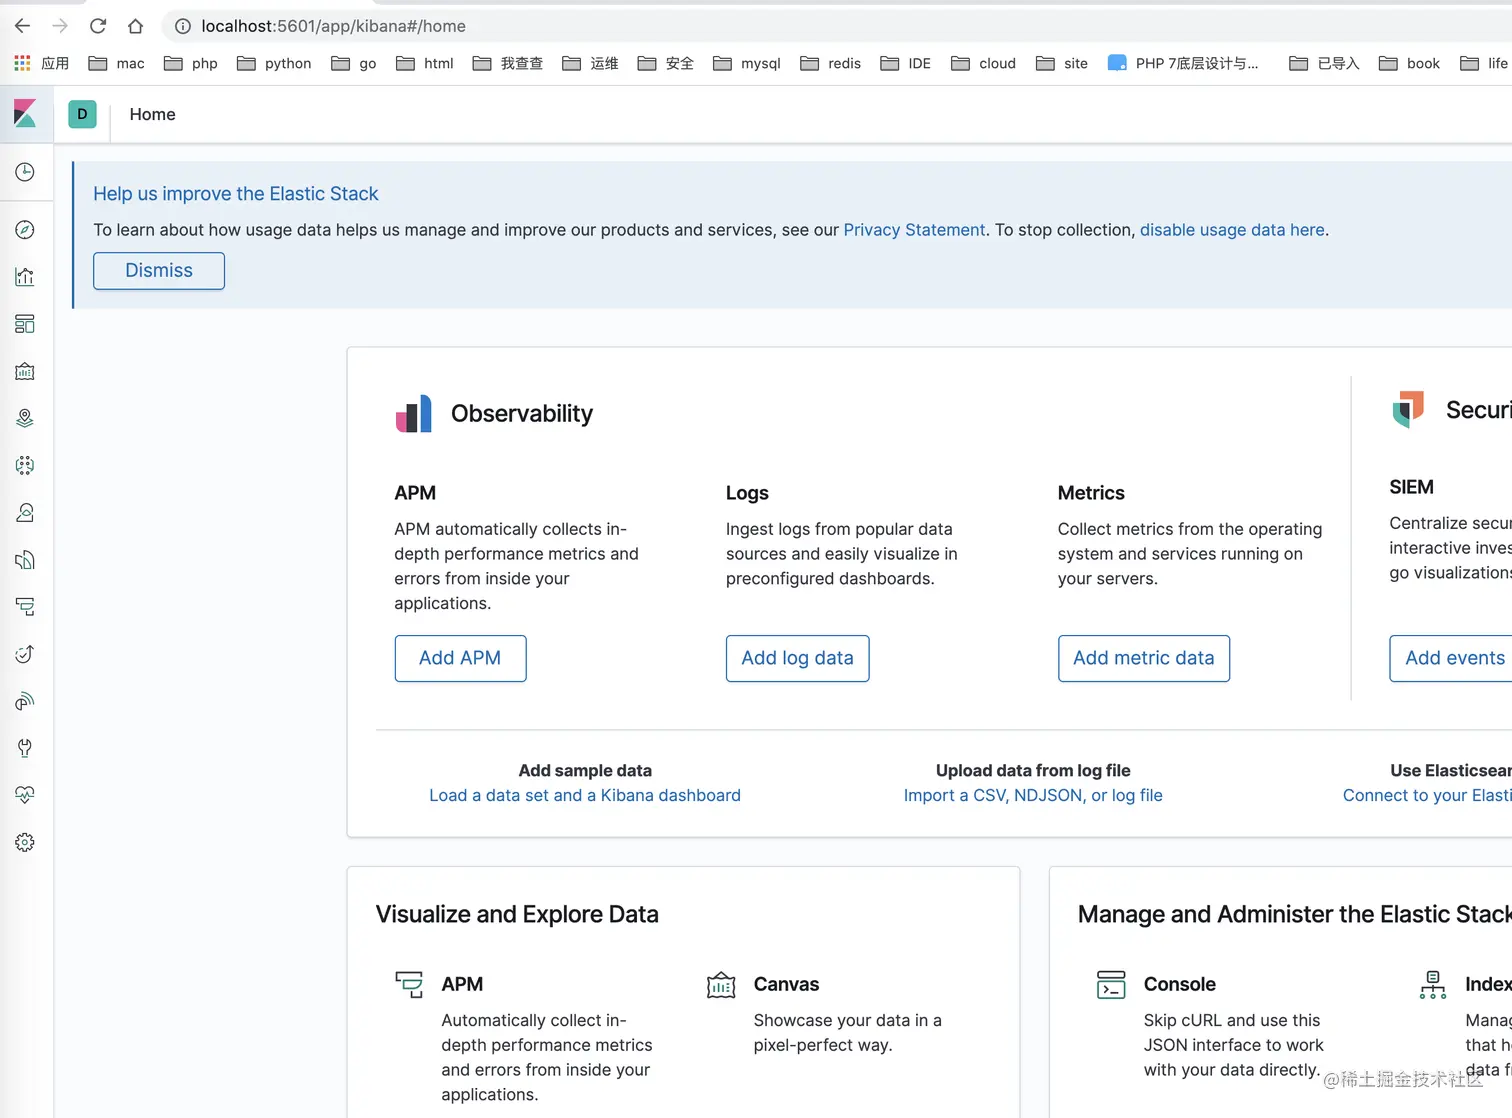1512x1118 pixels.
Task: Click Help us improve the Elastic Stack
Action: pos(236,194)
